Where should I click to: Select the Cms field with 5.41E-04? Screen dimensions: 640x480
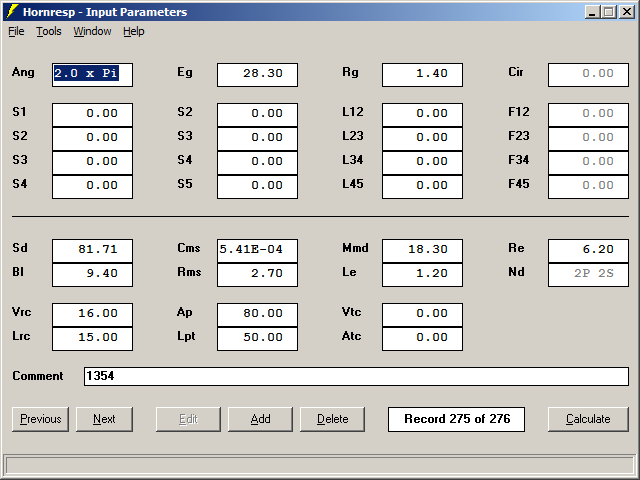(257, 250)
